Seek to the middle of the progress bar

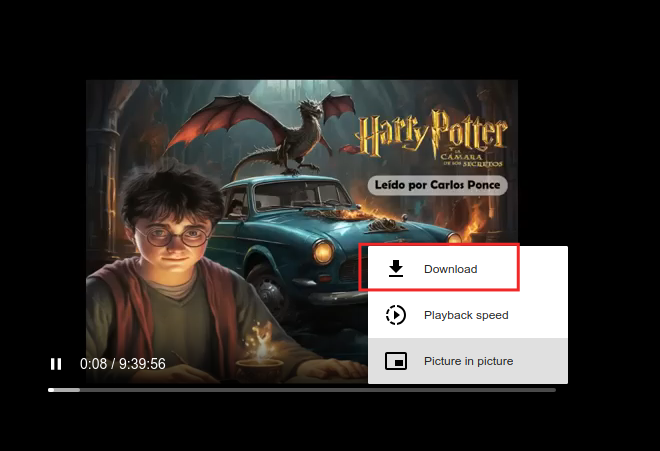point(302,389)
